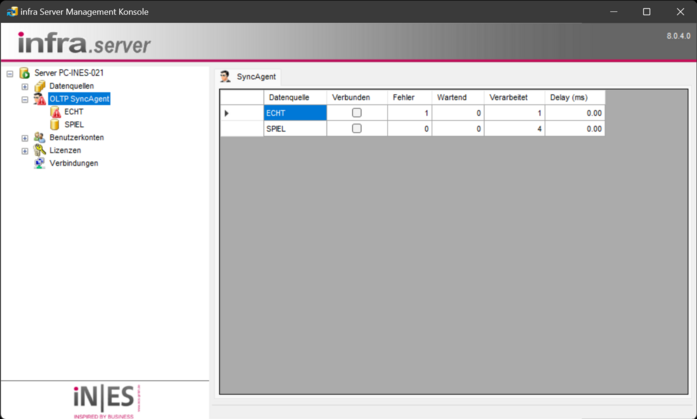Click the SPIEL database icon in tree
The width and height of the screenshot is (697, 419).
tap(55, 125)
